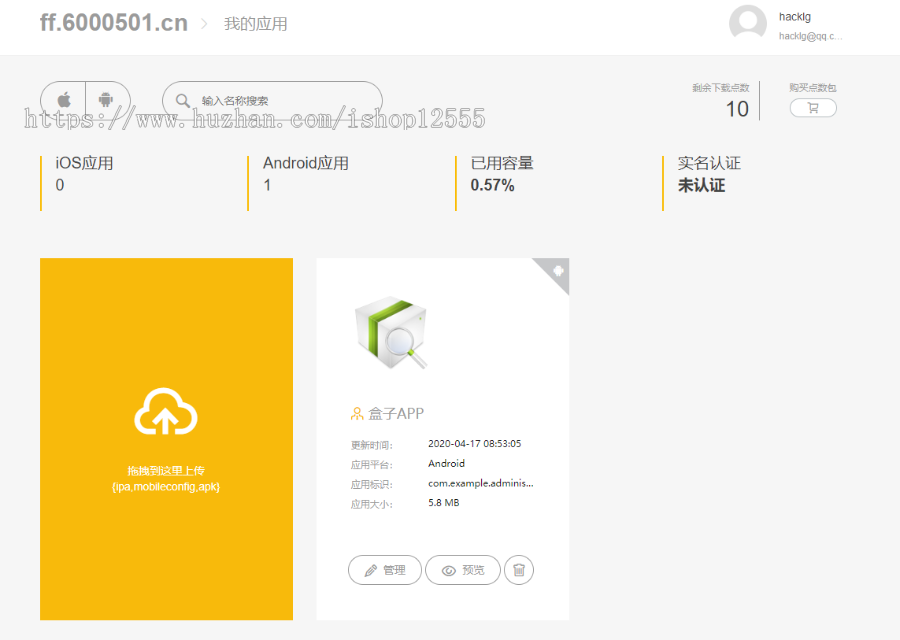Click the cloud upload icon in the yellow panel

(x=166, y=413)
